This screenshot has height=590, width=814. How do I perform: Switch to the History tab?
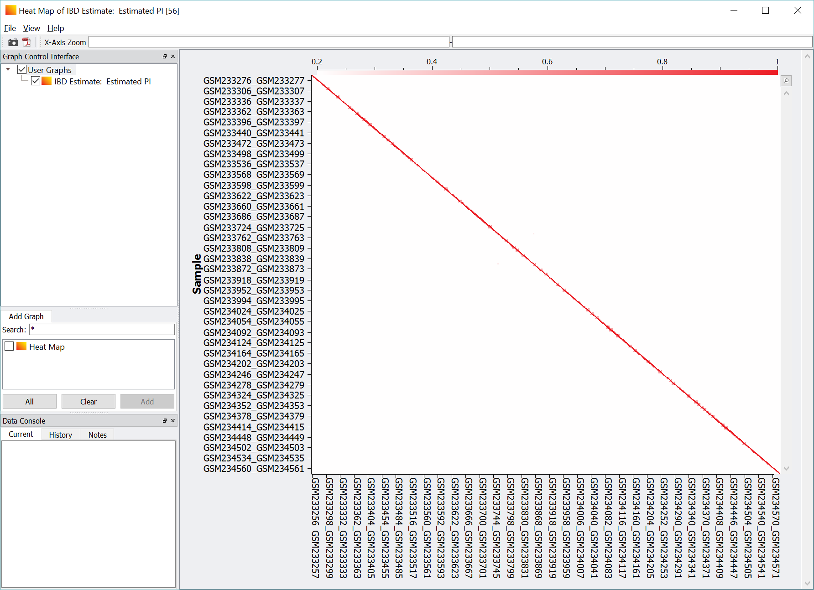(x=61, y=435)
